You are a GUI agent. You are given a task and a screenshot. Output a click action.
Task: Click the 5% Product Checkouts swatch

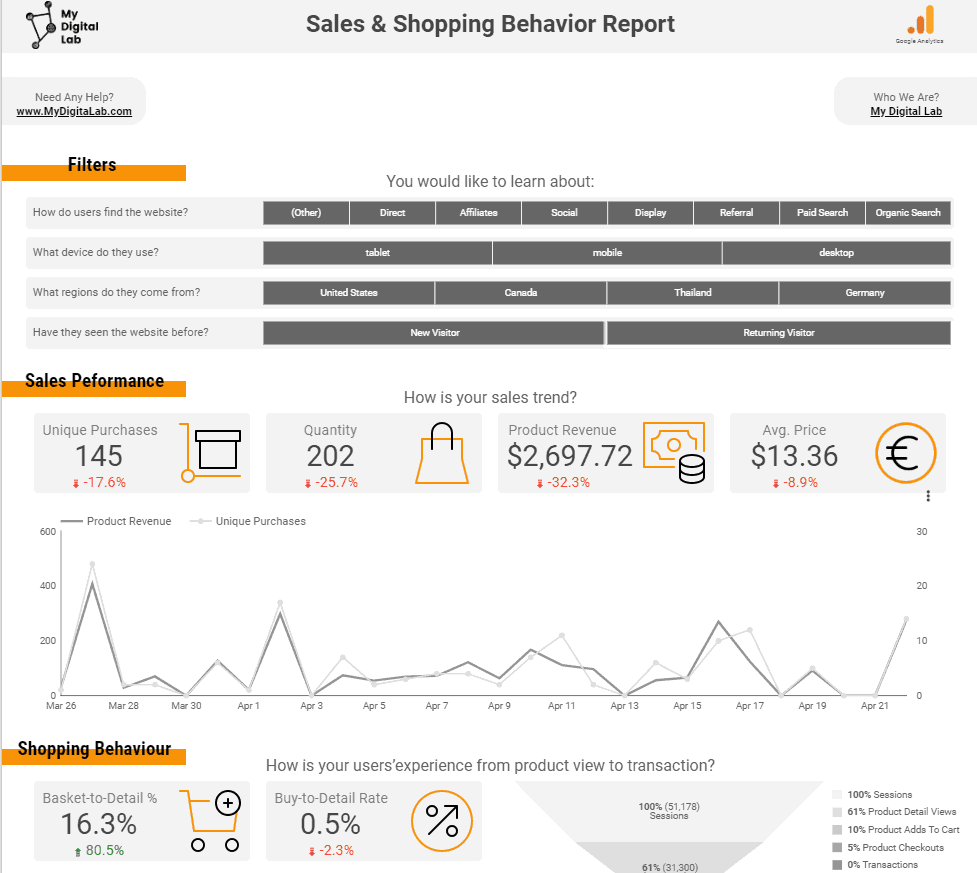pos(837,847)
